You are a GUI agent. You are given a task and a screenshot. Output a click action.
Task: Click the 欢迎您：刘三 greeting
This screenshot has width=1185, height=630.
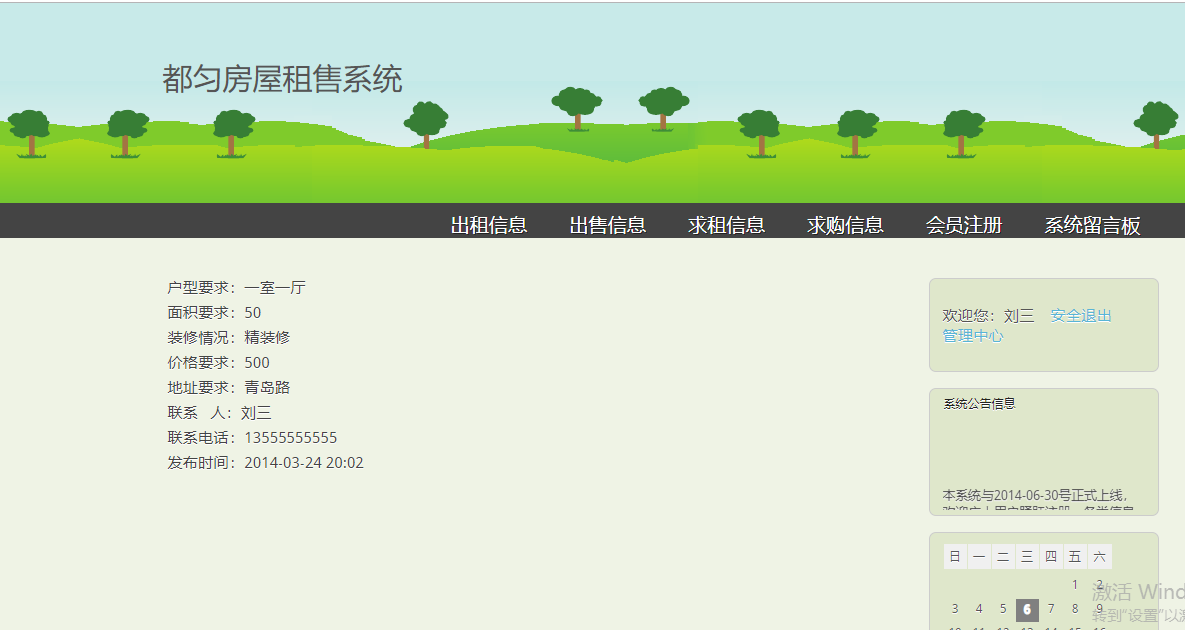[x=988, y=316]
